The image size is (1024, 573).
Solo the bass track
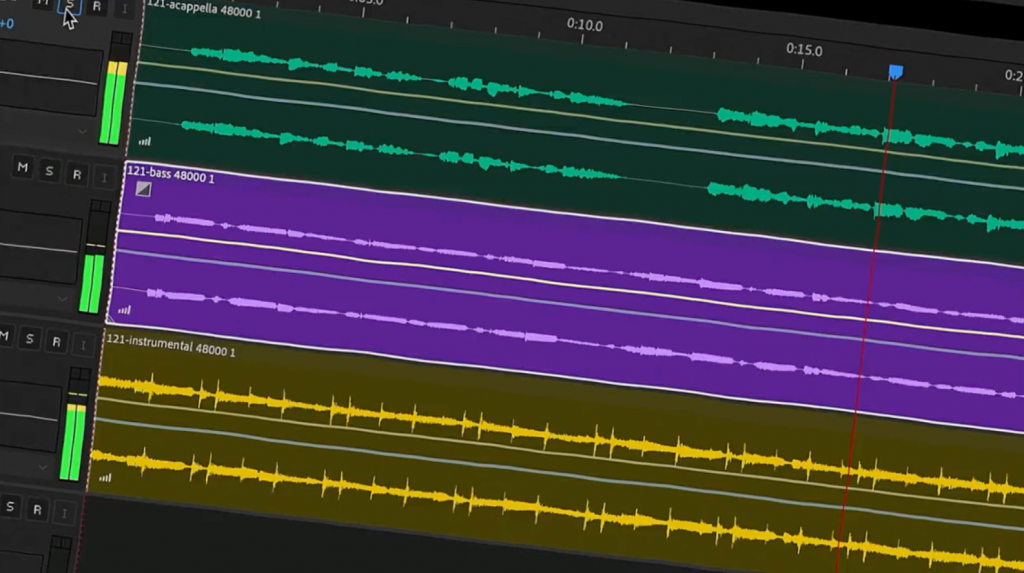[x=48, y=171]
